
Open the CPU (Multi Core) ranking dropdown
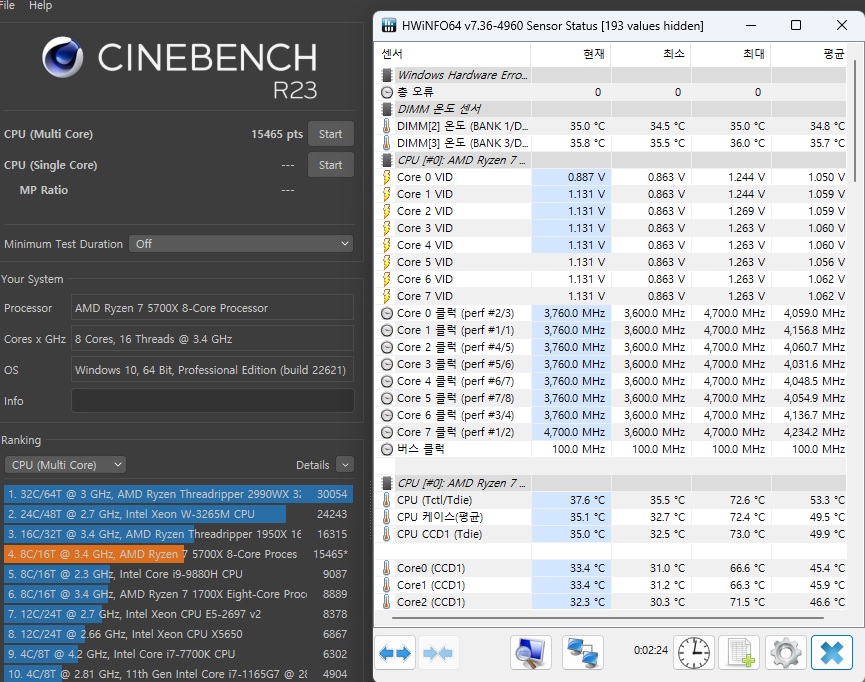[x=65, y=465]
